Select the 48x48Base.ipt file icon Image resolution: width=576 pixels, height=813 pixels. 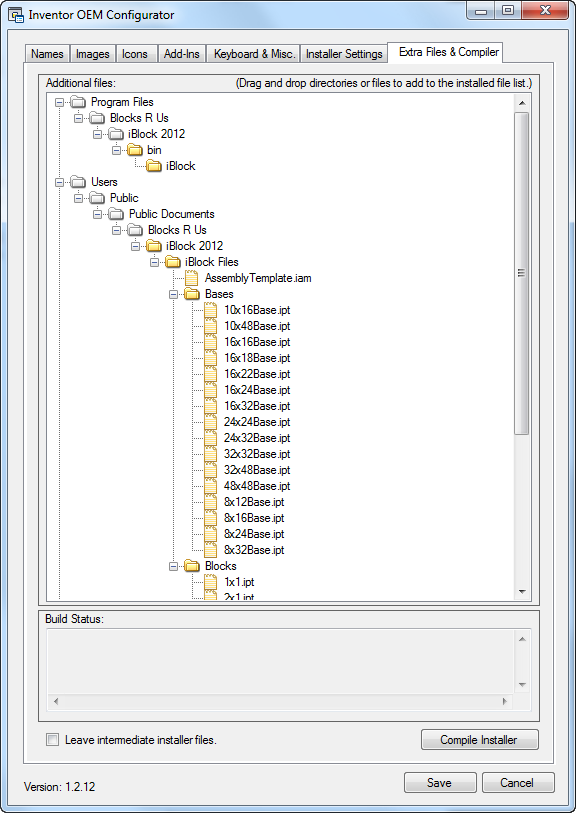(x=210, y=486)
